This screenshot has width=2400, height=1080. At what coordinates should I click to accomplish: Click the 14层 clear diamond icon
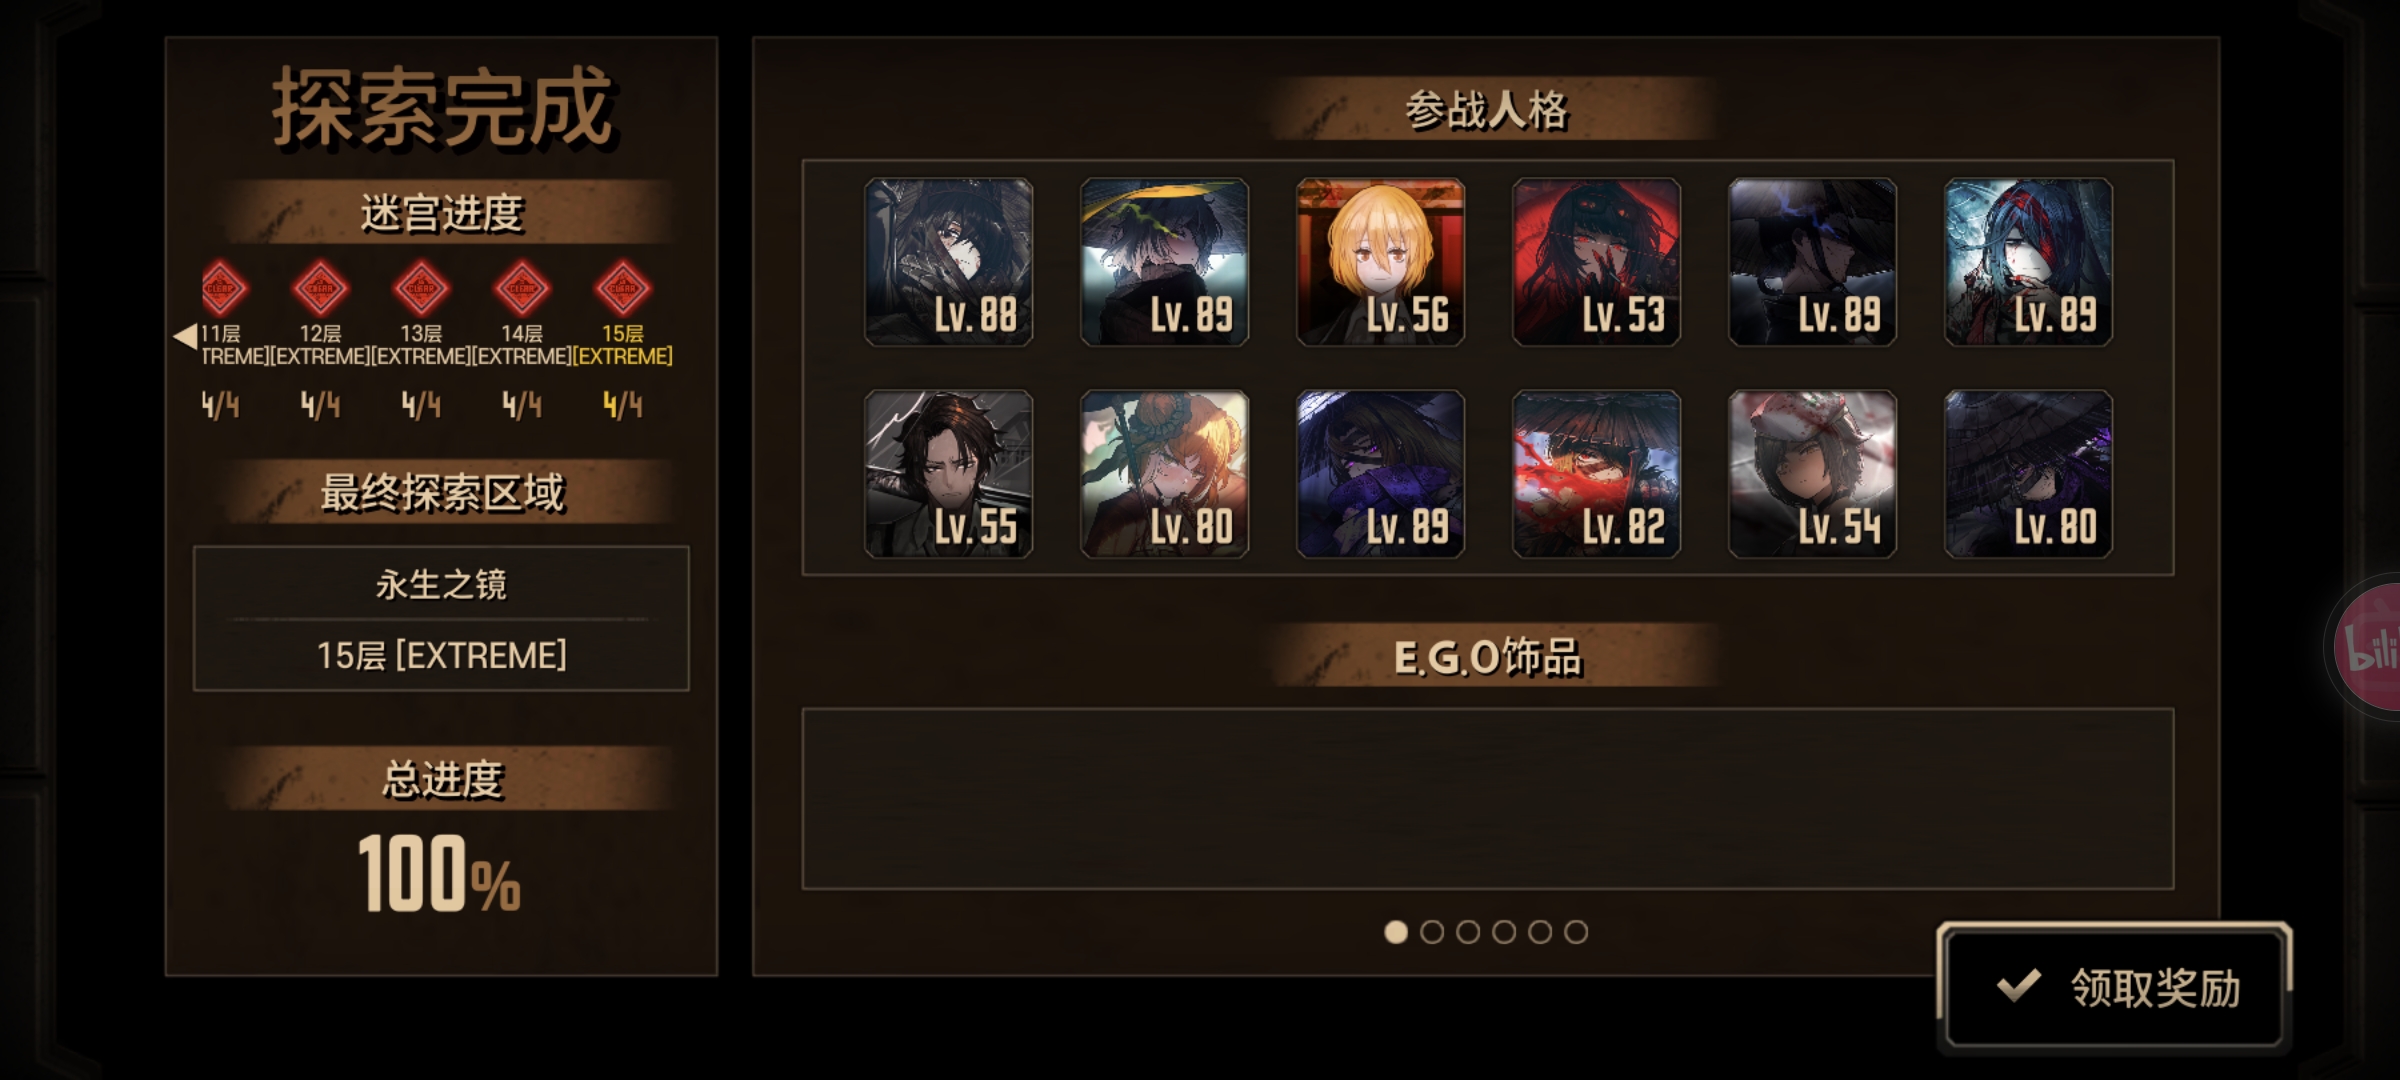(x=522, y=288)
